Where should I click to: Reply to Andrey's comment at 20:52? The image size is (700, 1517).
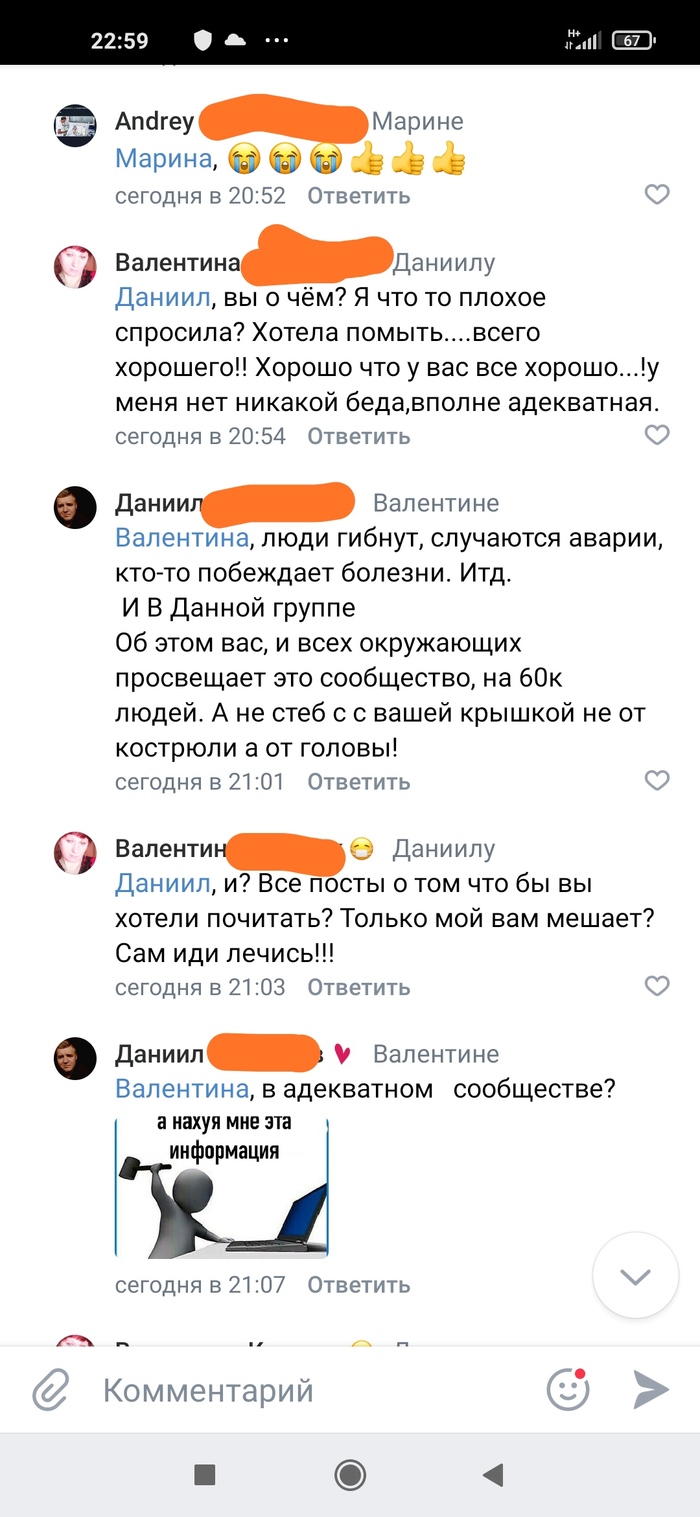pyautogui.click(x=358, y=196)
